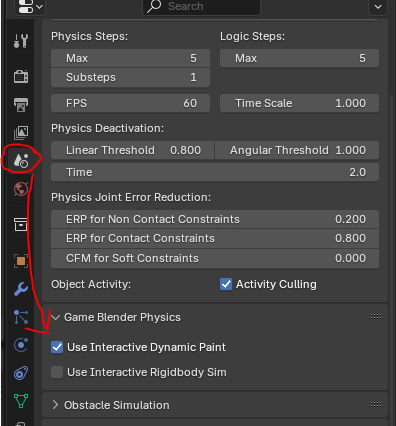The width and height of the screenshot is (396, 426).
Task: Click the Physics Steps label
Action: [x=89, y=36]
